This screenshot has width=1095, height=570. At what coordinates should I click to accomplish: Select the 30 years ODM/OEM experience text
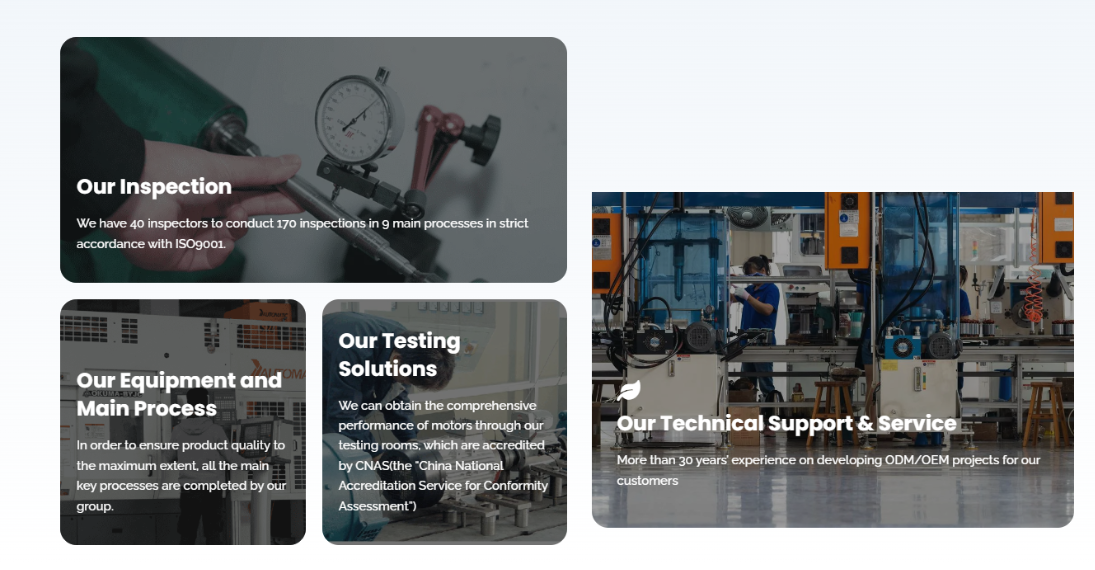coord(828,469)
